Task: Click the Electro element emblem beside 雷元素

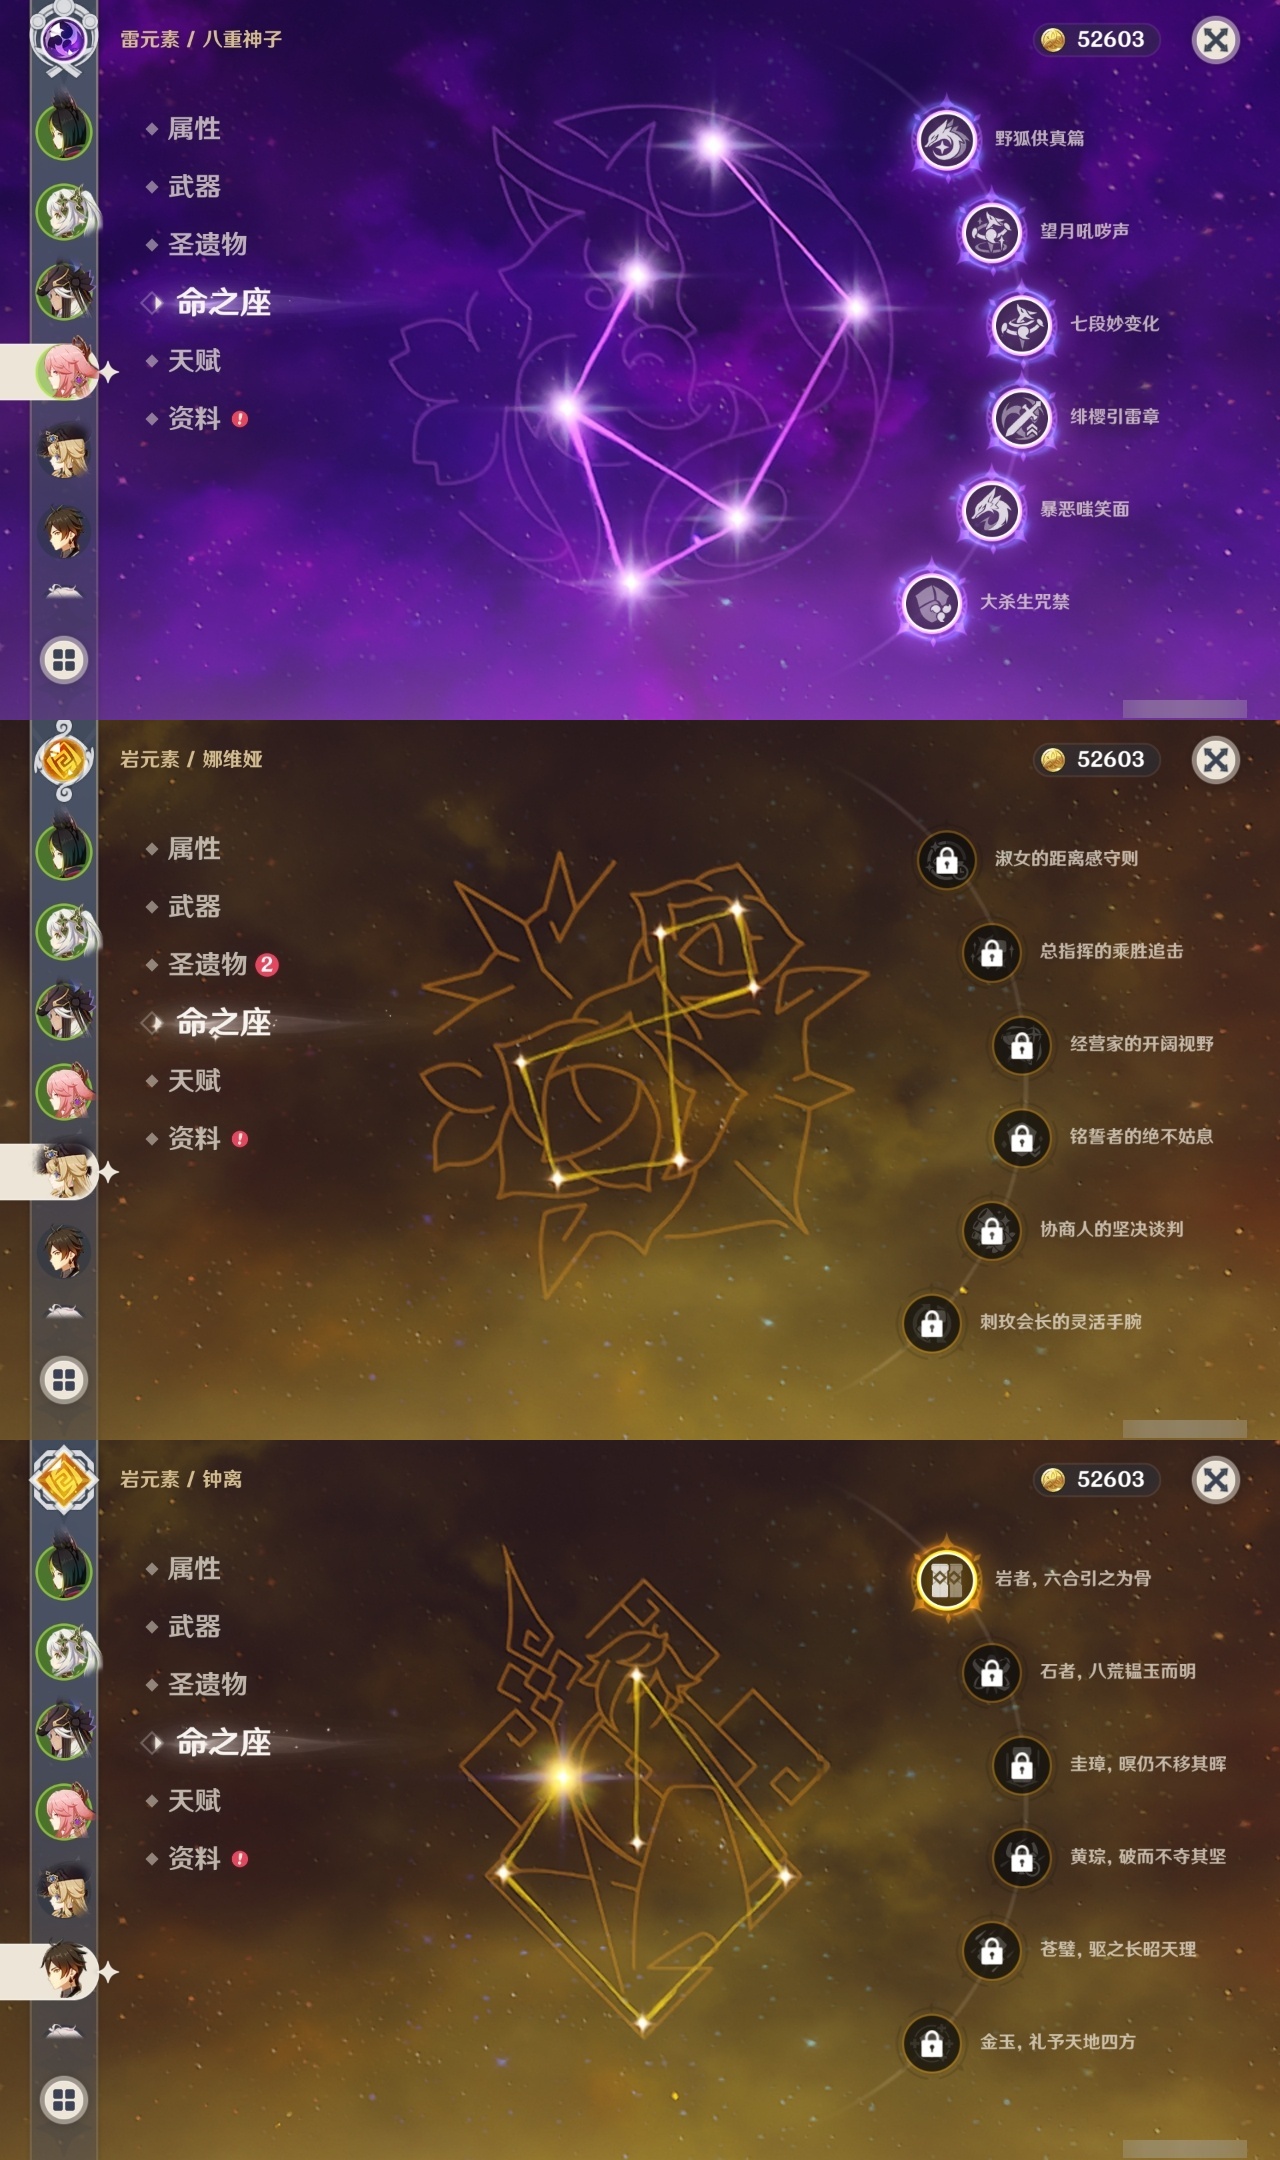Action: point(64,40)
